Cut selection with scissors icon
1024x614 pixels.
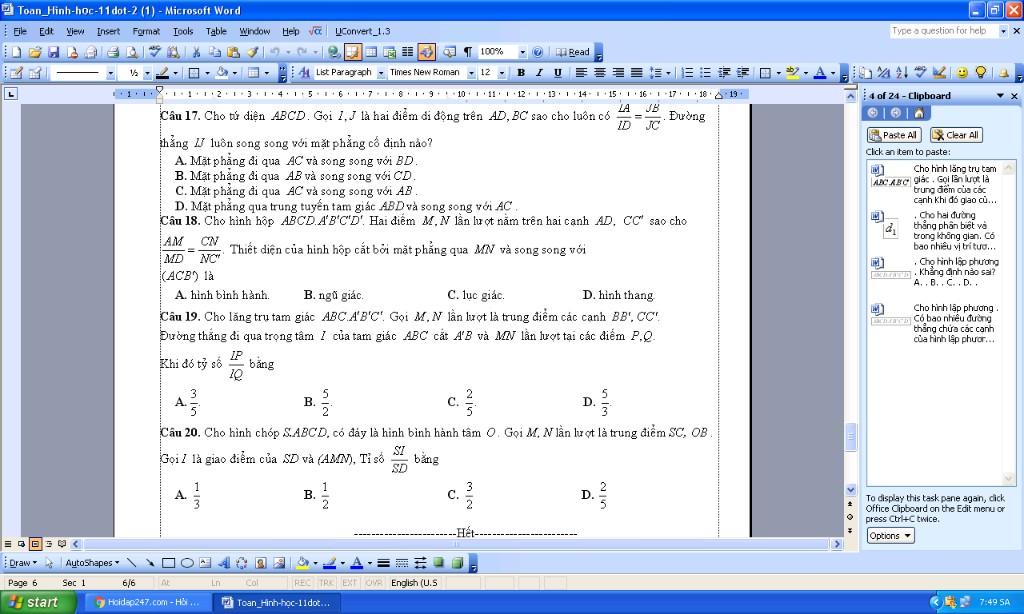(196, 52)
